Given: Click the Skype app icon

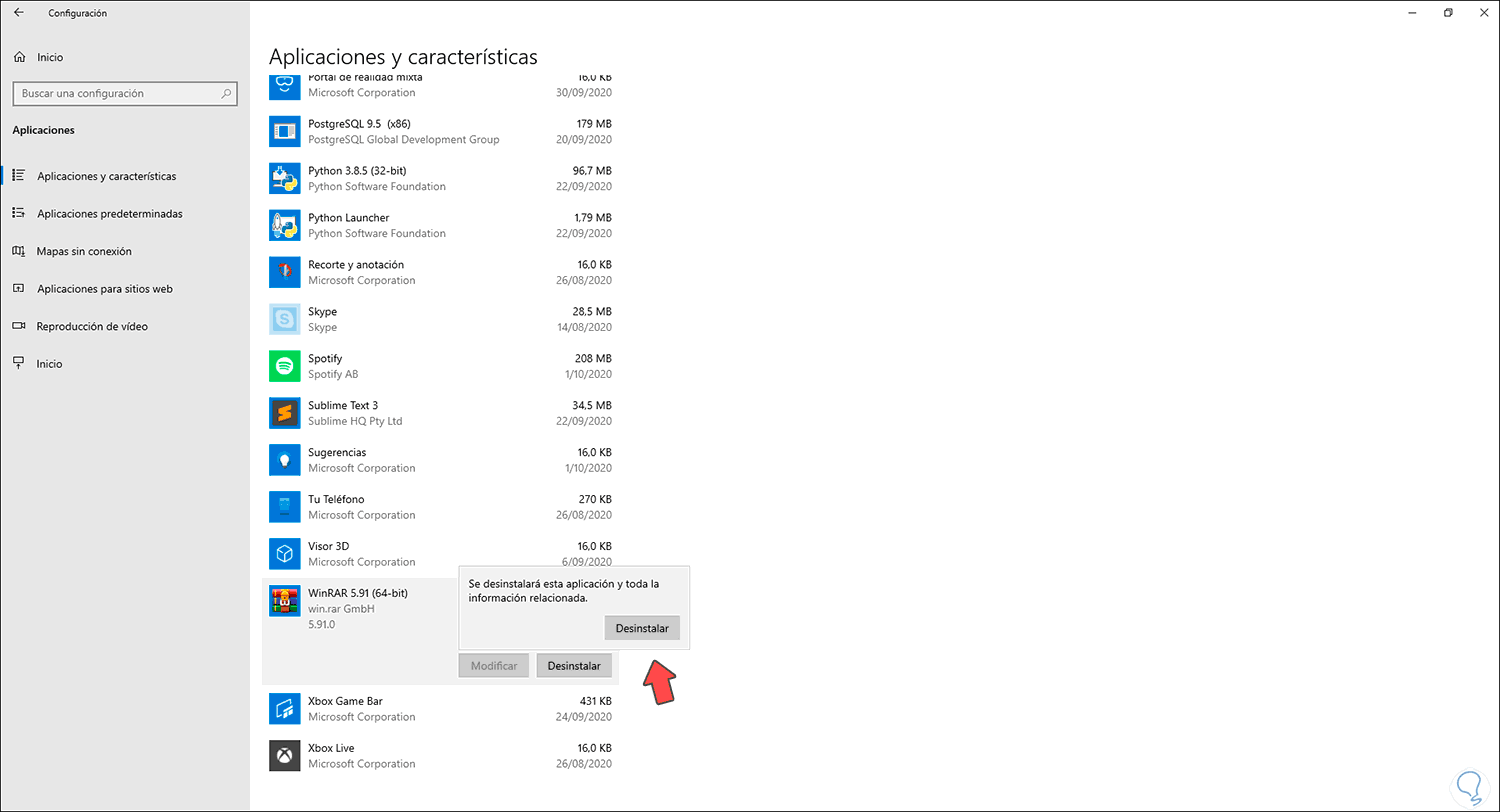Looking at the screenshot, I should pos(285,319).
